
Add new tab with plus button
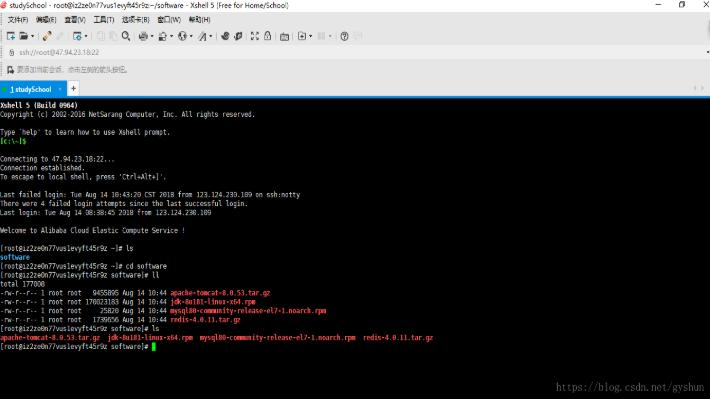pos(73,88)
